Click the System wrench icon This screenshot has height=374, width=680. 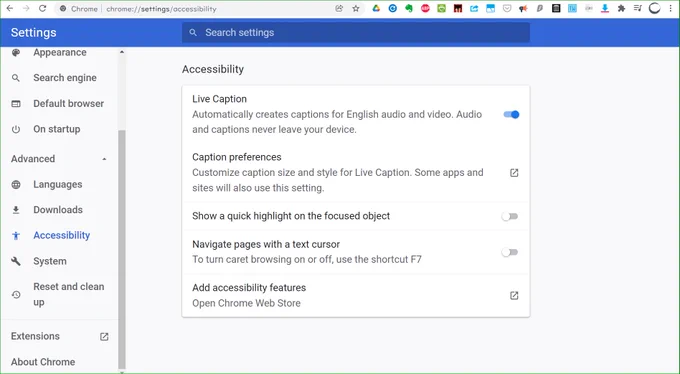[16, 261]
